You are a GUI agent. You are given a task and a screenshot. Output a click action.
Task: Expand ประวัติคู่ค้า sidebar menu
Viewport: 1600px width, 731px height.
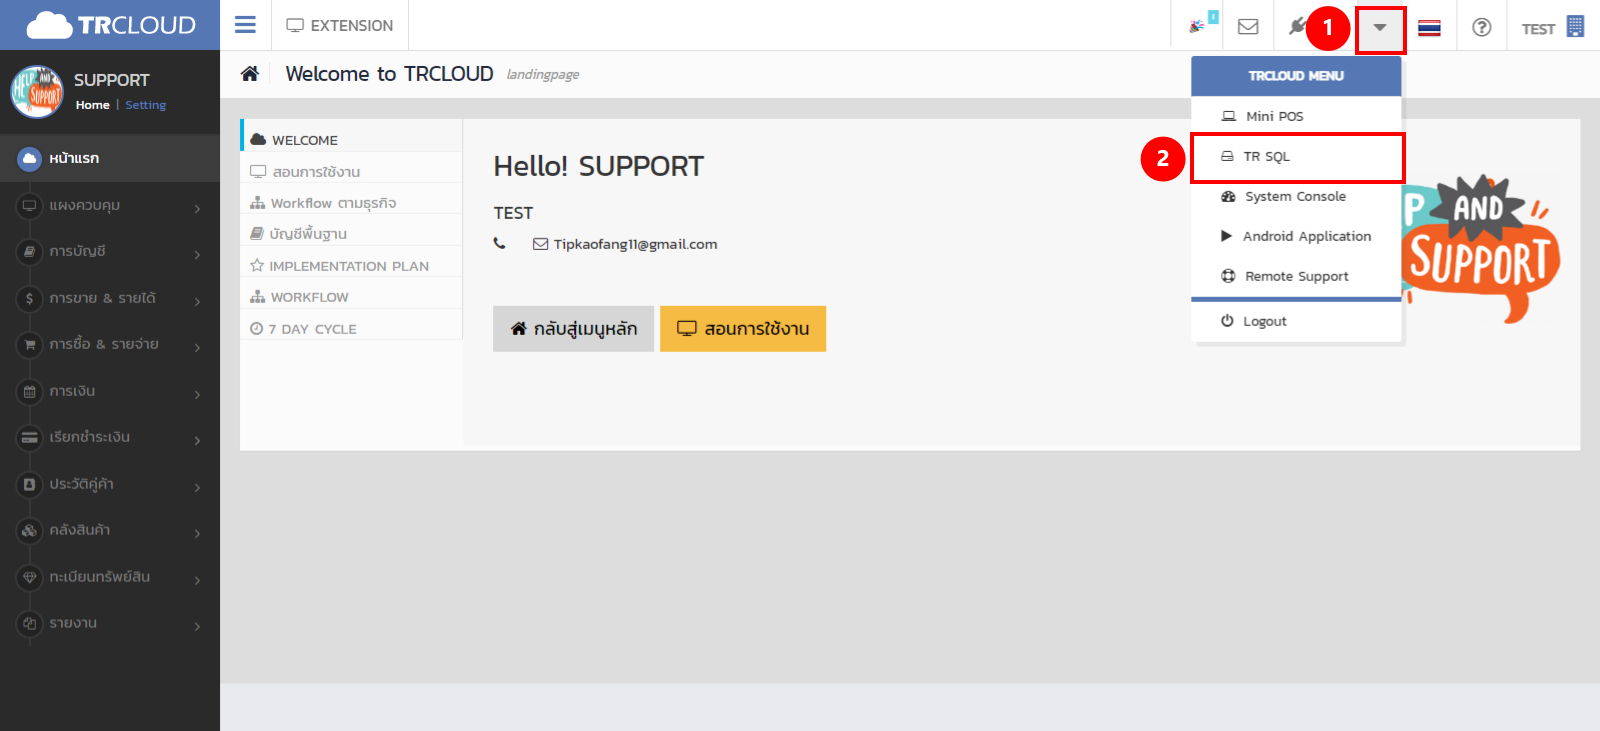pyautogui.click(x=110, y=484)
